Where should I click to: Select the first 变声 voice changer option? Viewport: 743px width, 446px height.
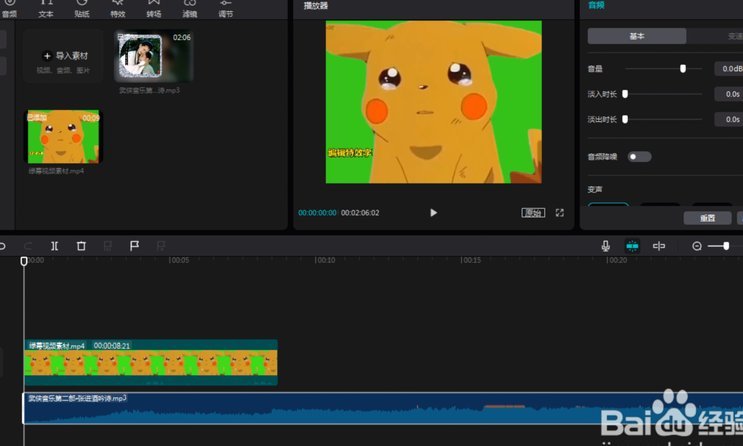pos(608,204)
